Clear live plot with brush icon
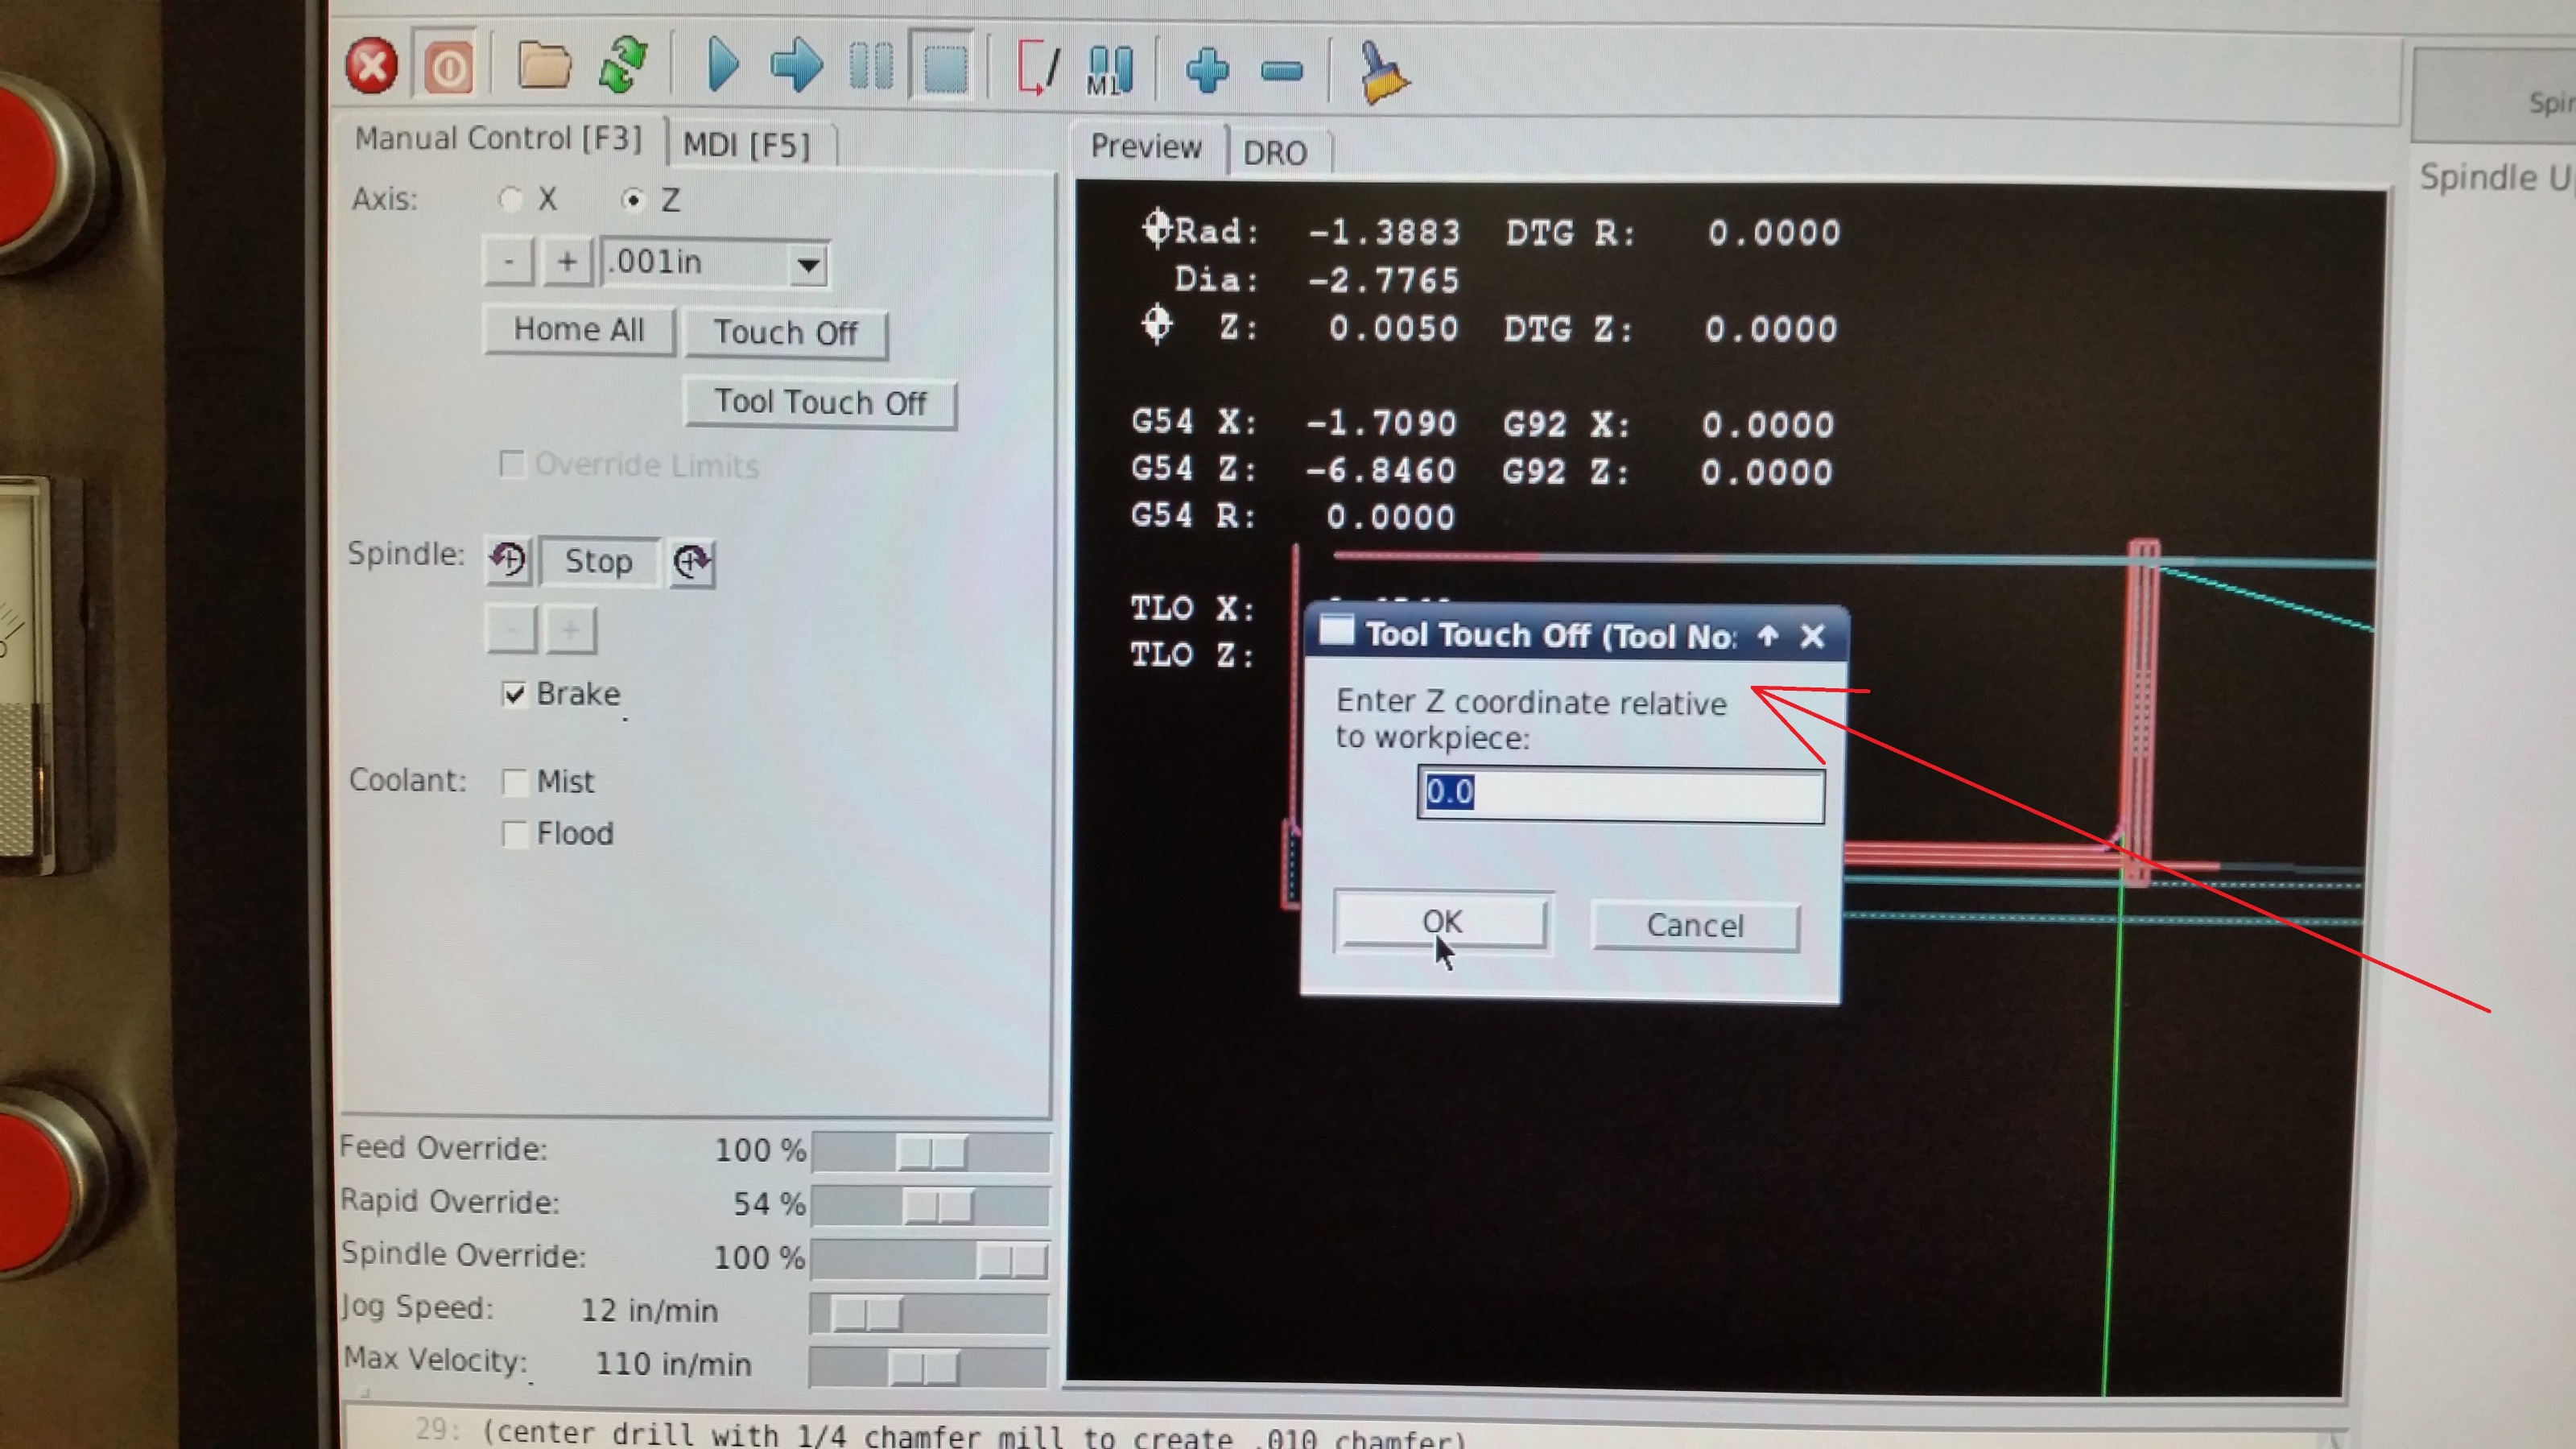 1383,72
